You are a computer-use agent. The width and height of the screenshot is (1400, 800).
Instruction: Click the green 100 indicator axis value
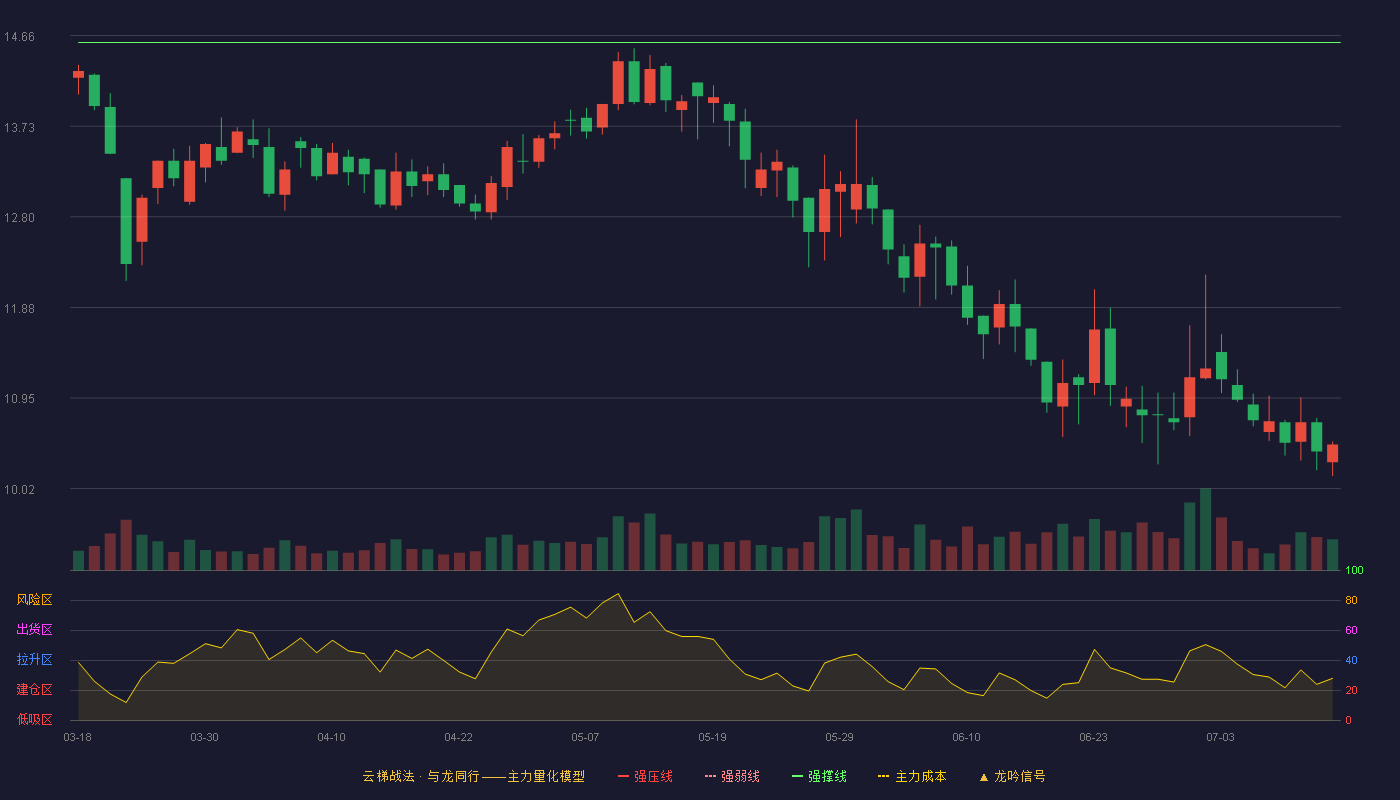tap(1354, 571)
